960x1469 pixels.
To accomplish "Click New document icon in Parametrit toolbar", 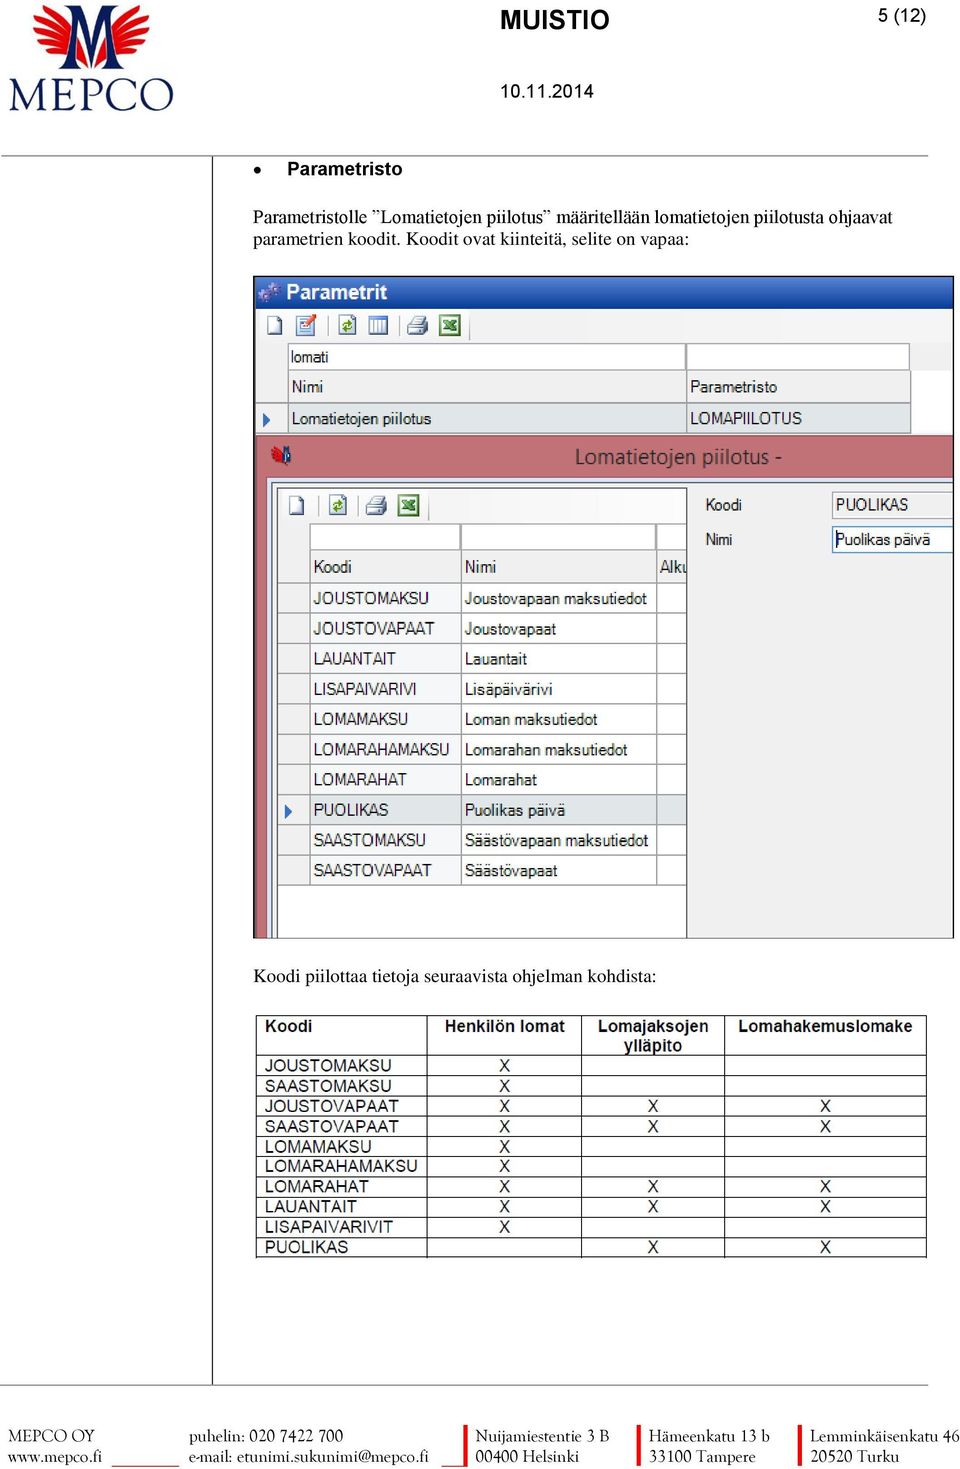I will (x=275, y=326).
